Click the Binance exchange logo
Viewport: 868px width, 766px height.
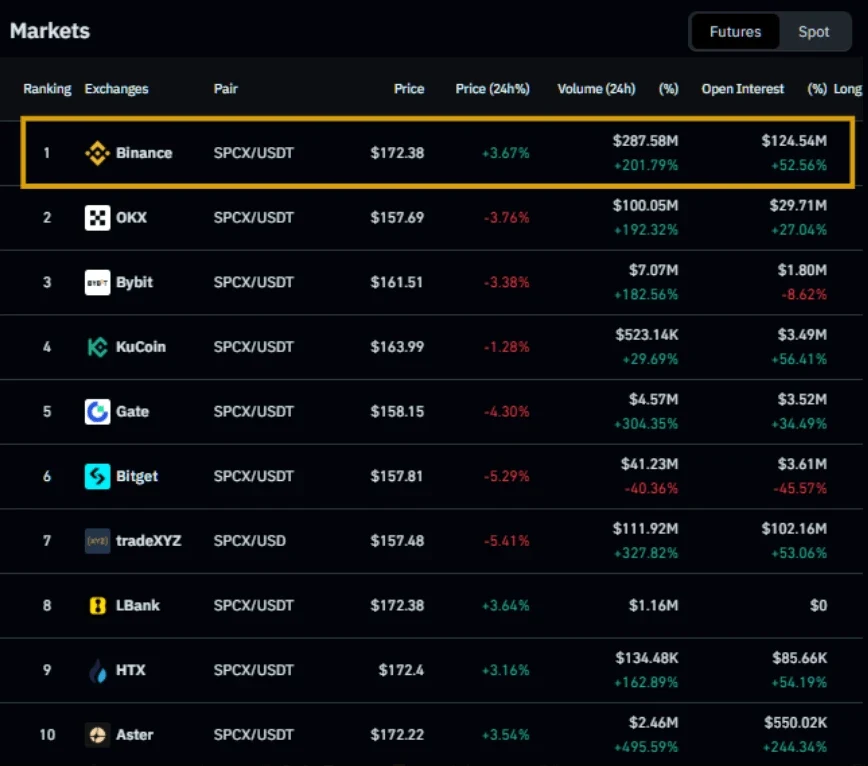click(97, 153)
